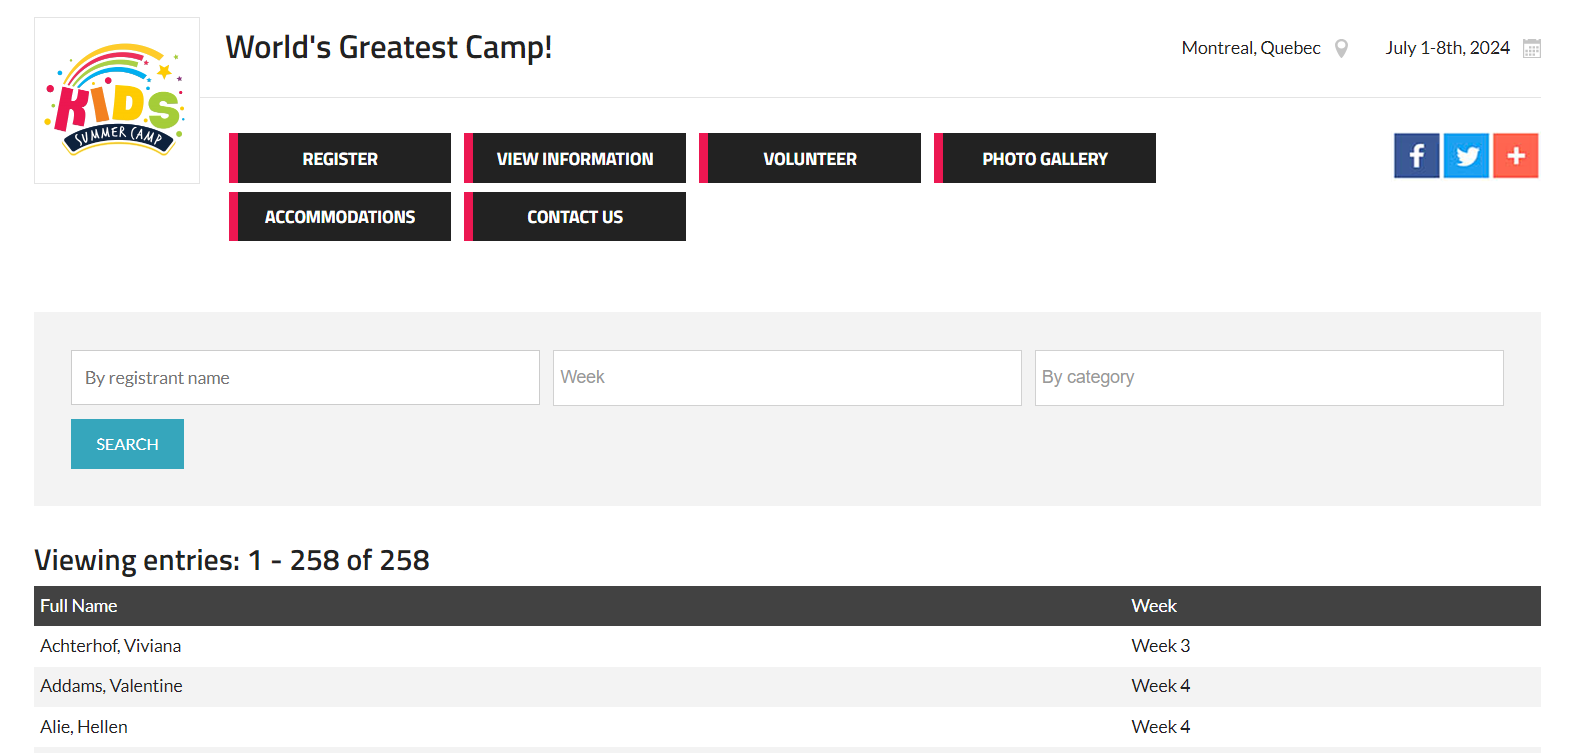This screenshot has height=753, width=1576.
Task: Focus the By registrant name field
Action: point(305,377)
